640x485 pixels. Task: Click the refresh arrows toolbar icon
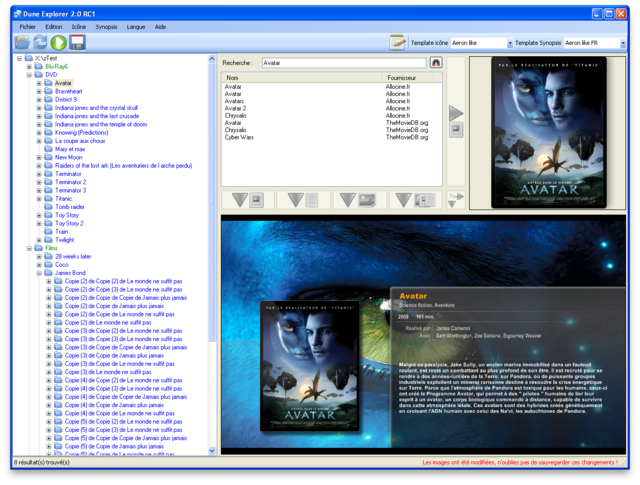(40, 43)
